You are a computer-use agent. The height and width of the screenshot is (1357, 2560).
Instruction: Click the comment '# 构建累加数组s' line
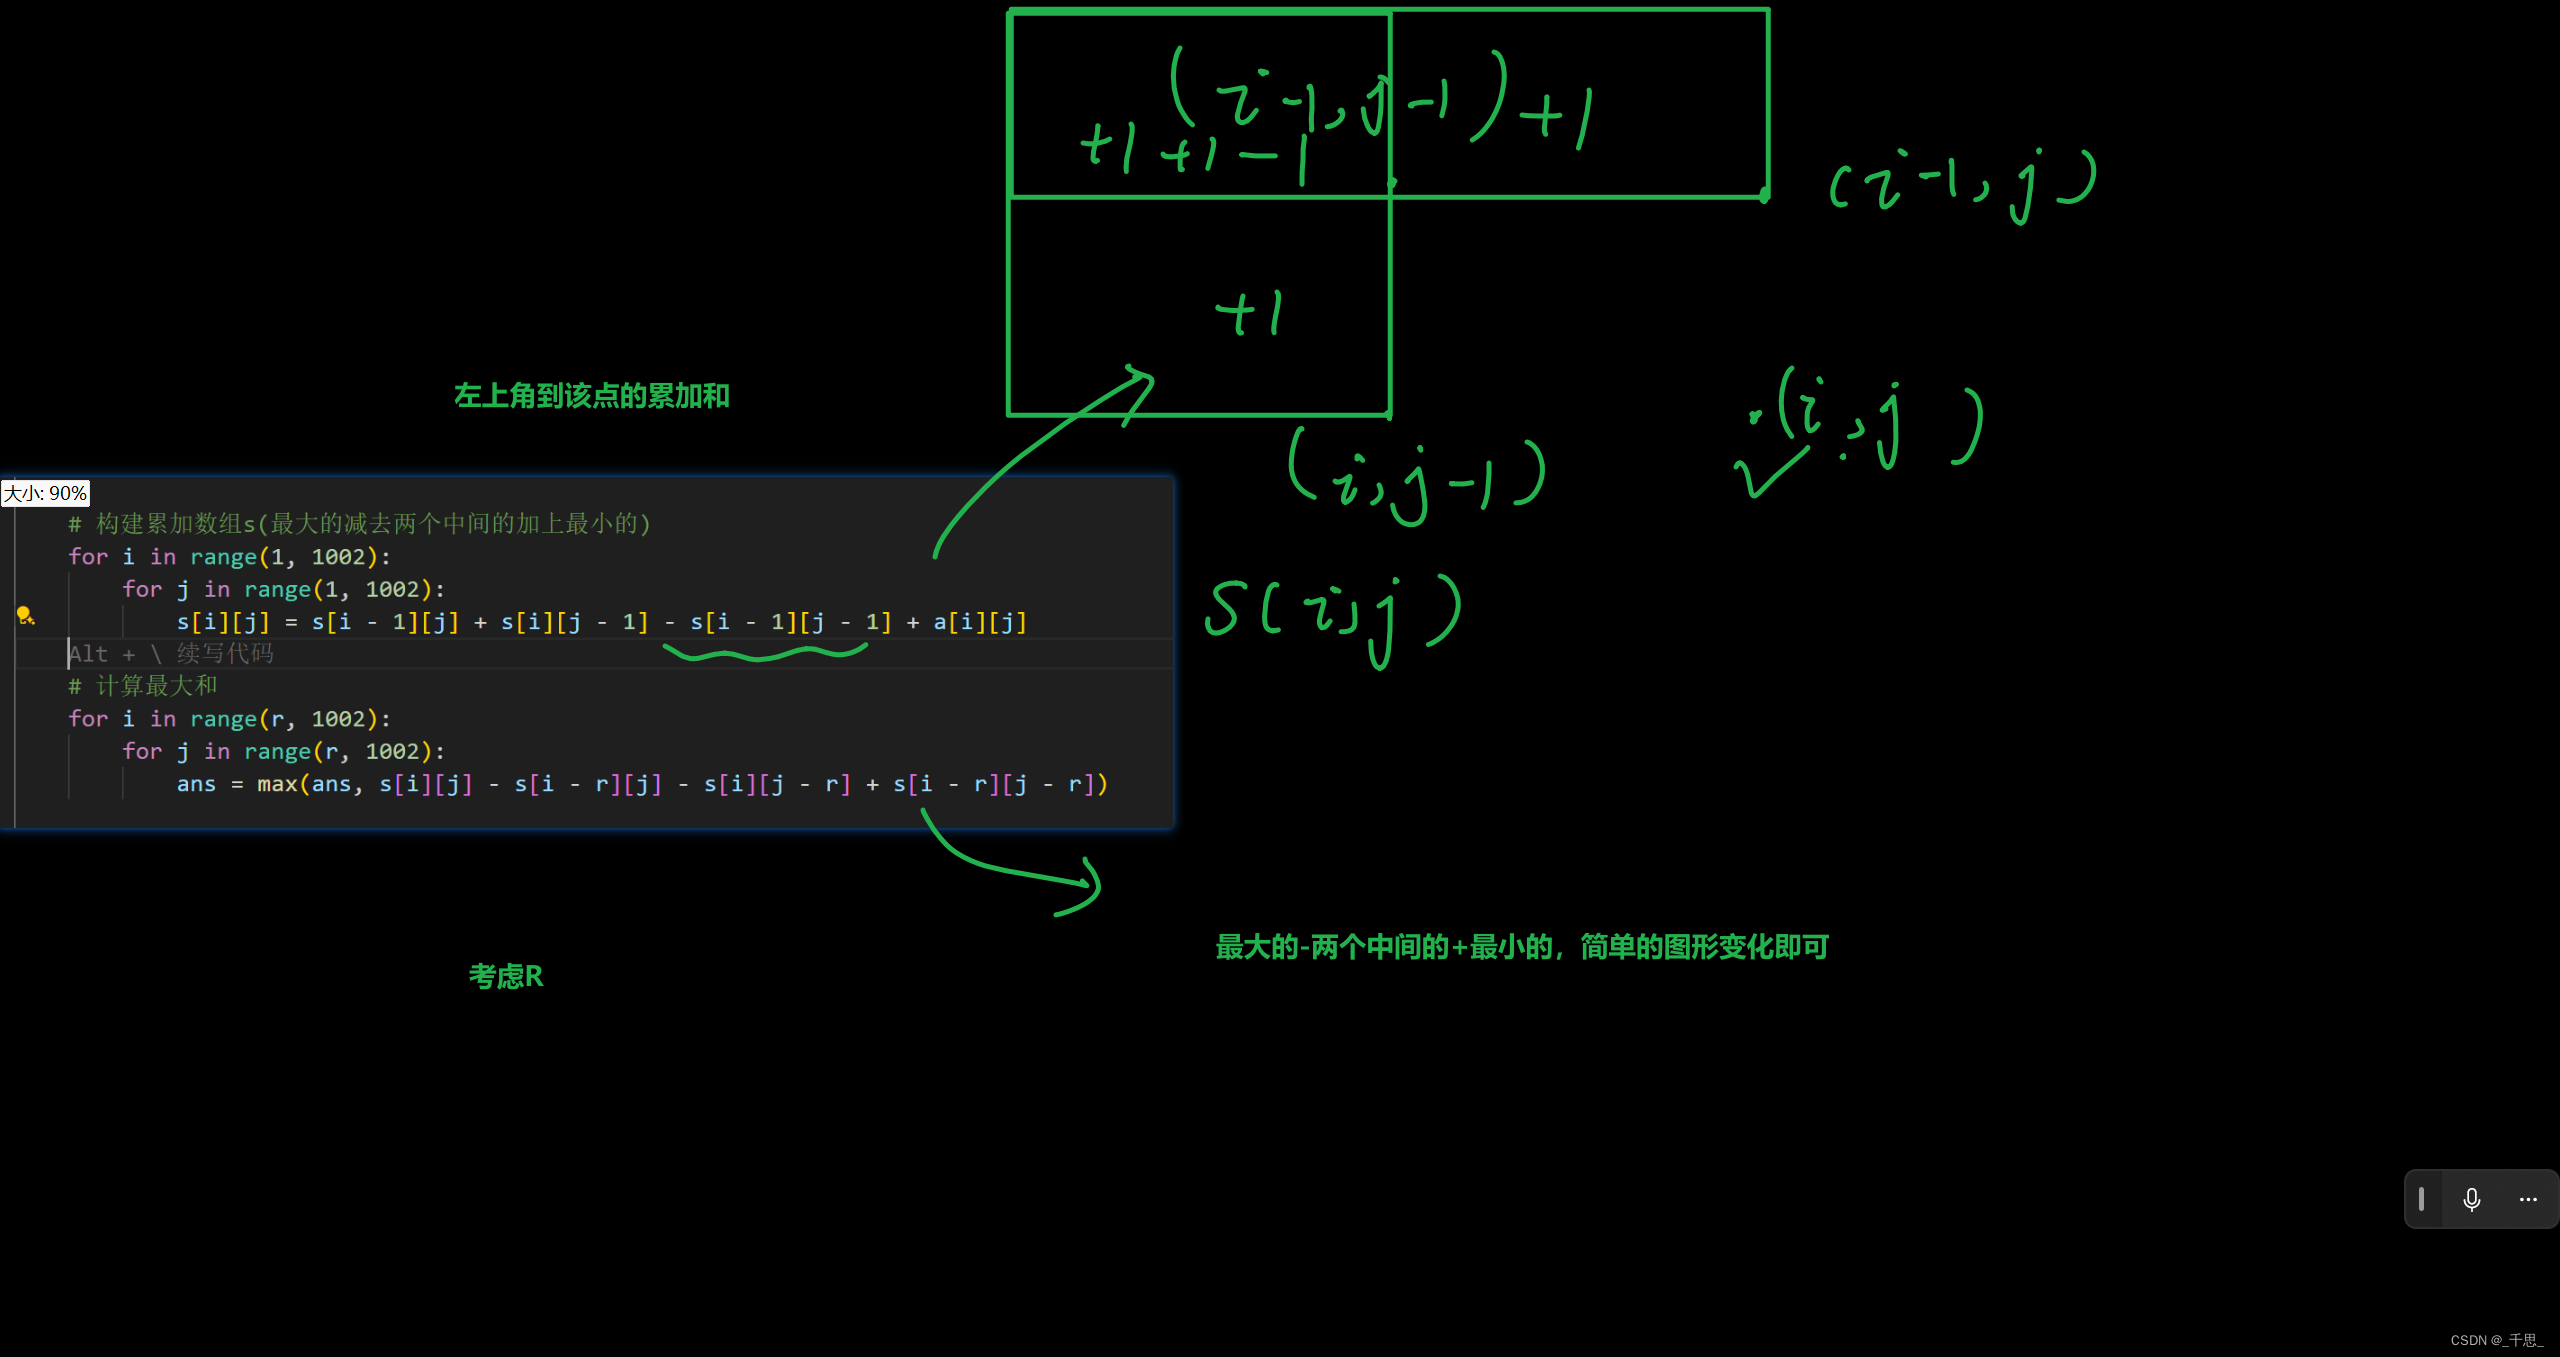[359, 524]
